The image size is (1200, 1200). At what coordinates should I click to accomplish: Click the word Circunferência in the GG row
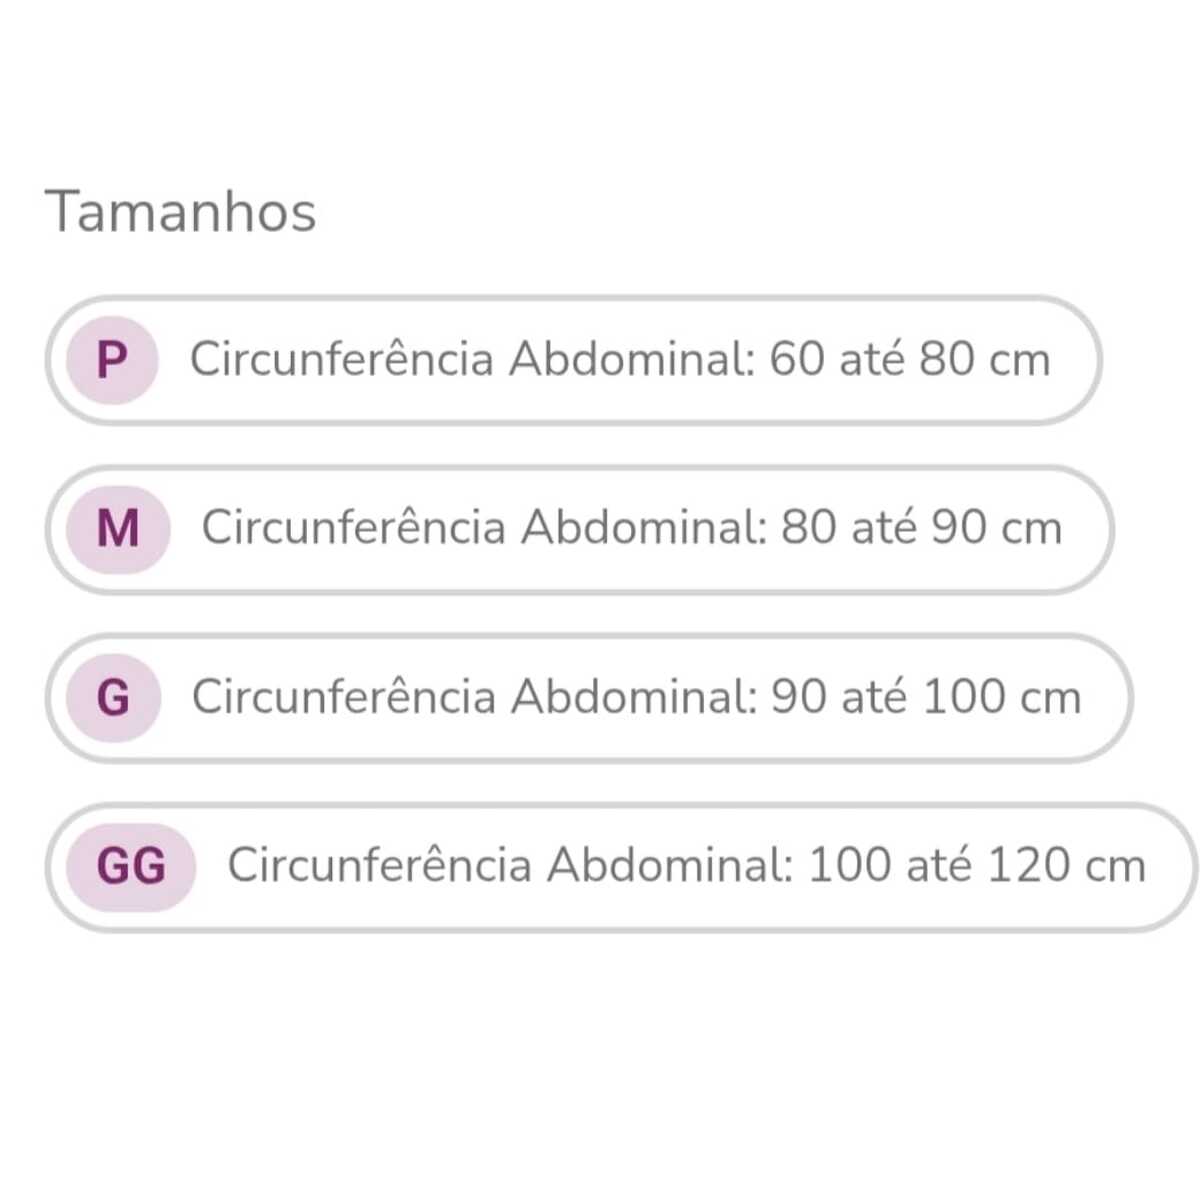tap(379, 866)
